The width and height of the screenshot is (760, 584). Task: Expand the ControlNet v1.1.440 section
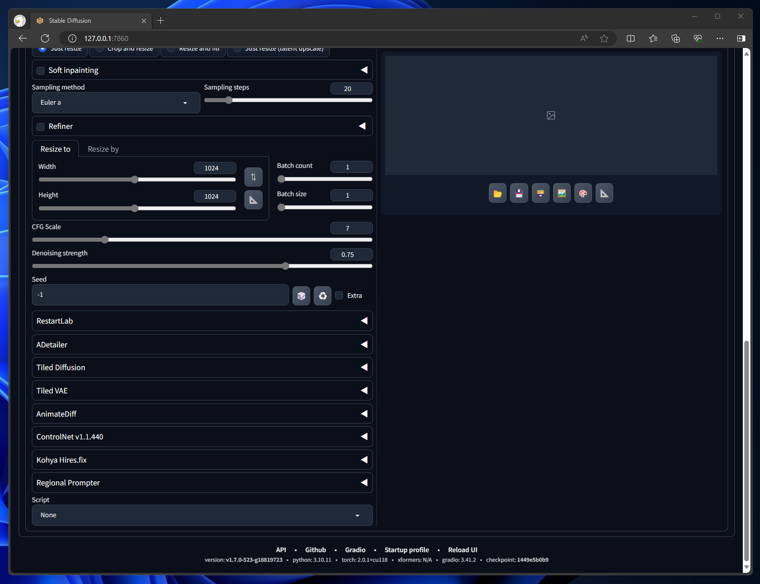[202, 437]
